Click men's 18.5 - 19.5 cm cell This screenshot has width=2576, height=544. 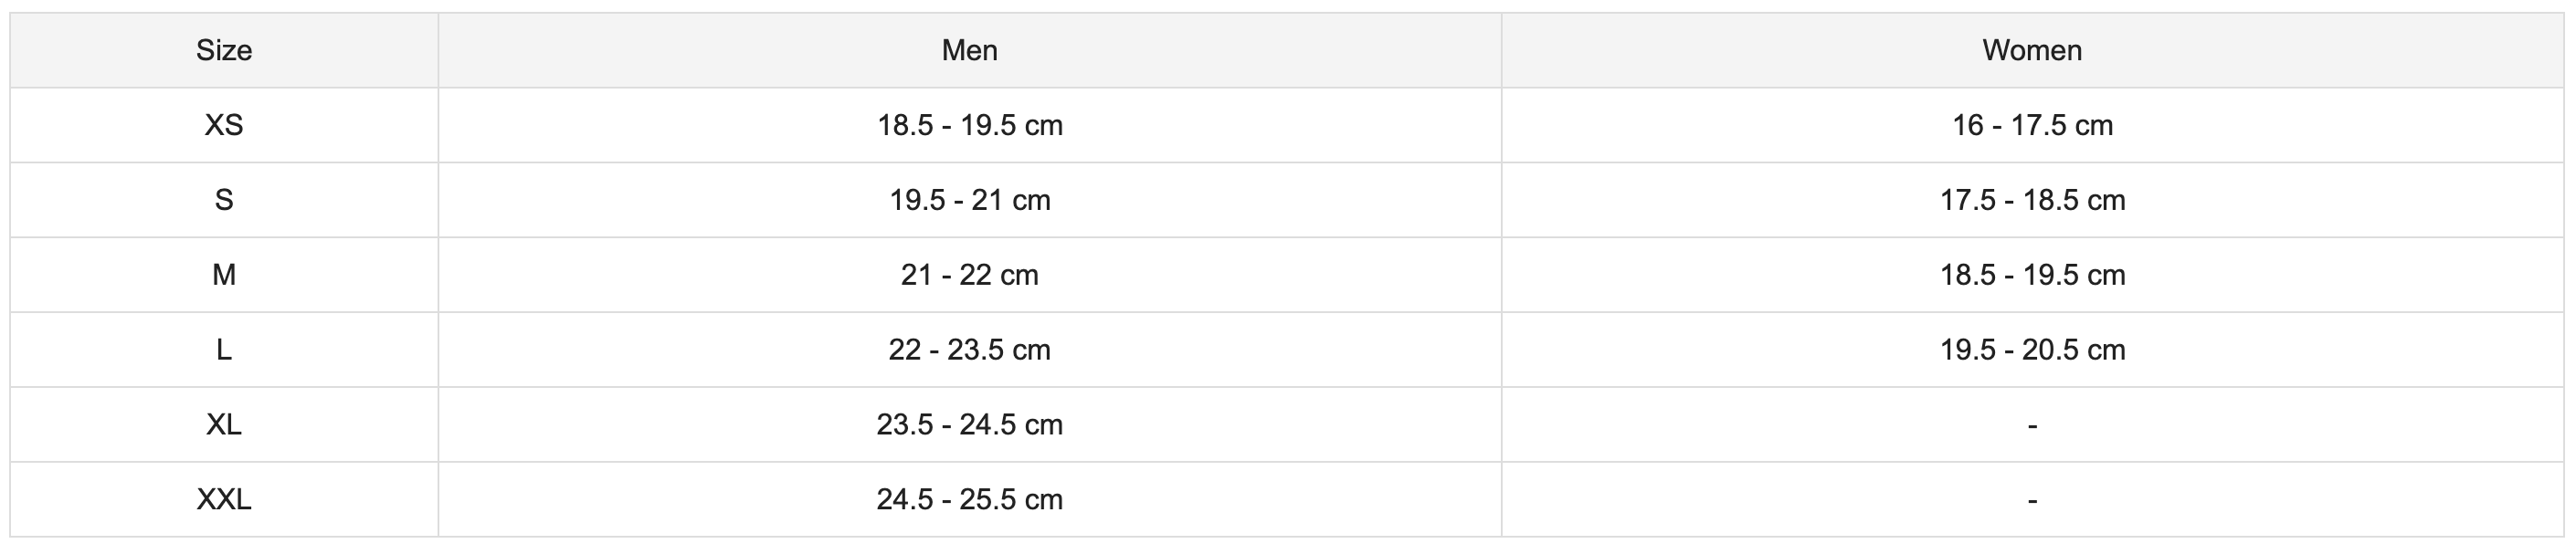(969, 125)
